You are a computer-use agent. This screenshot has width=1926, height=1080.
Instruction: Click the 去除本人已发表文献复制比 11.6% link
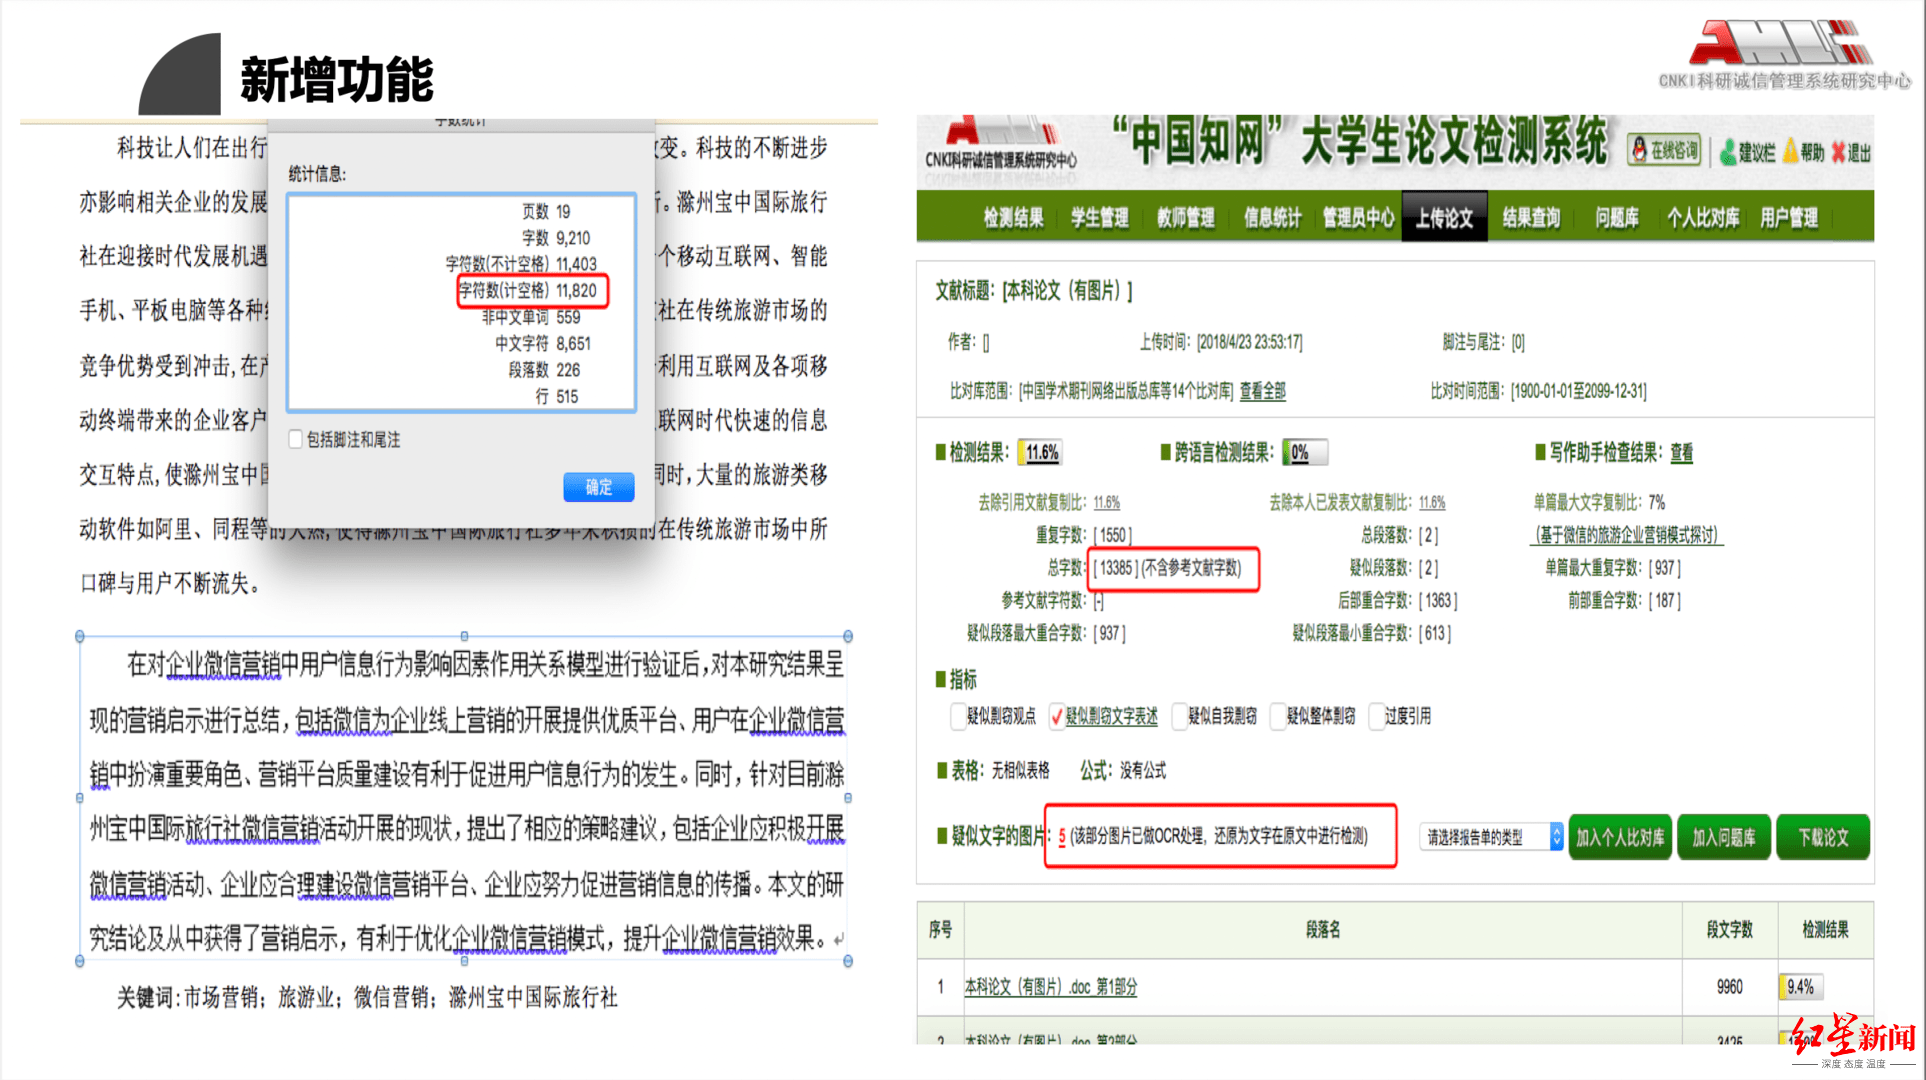(1431, 502)
